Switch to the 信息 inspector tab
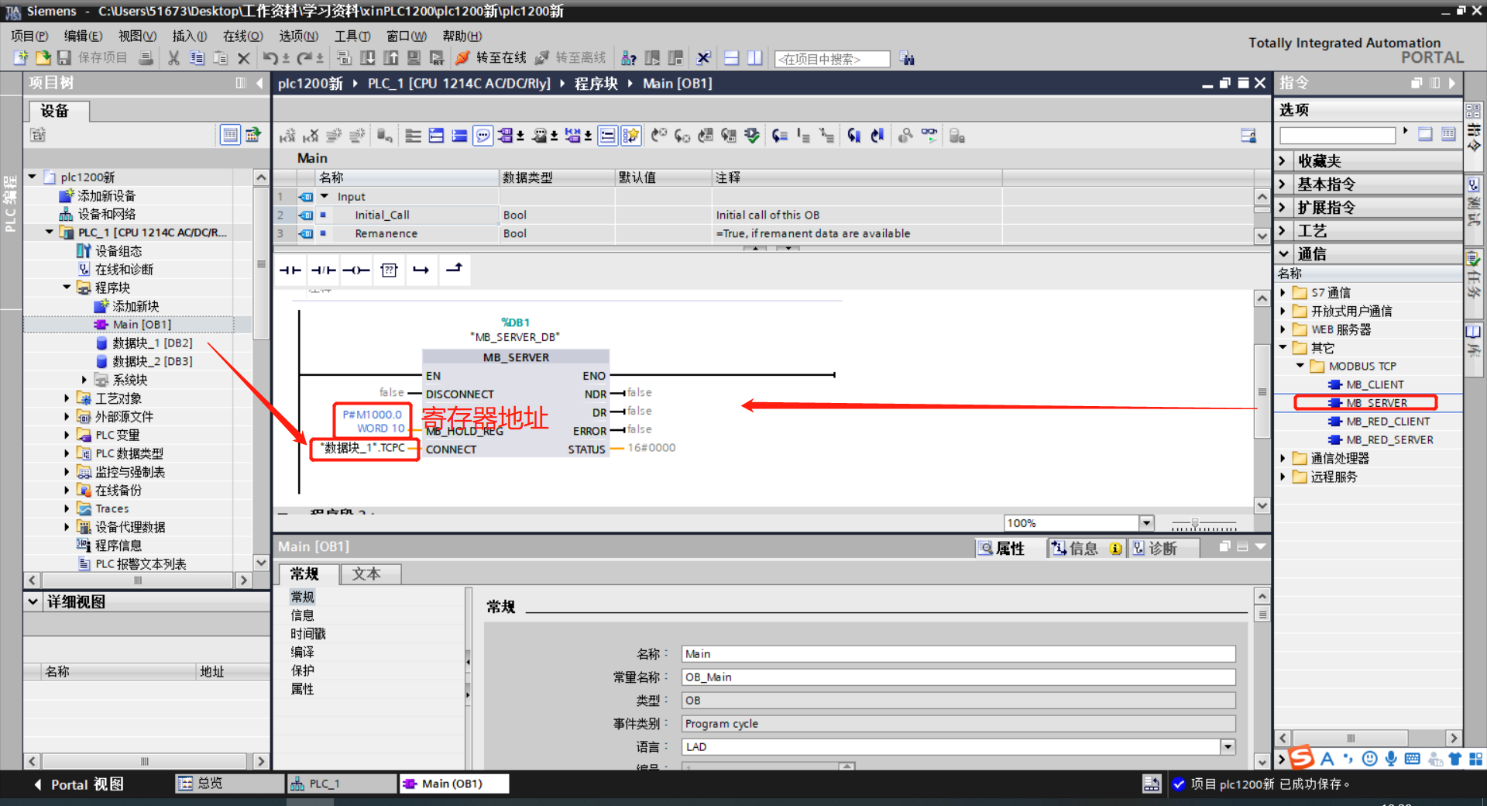1487x806 pixels. click(x=1085, y=548)
